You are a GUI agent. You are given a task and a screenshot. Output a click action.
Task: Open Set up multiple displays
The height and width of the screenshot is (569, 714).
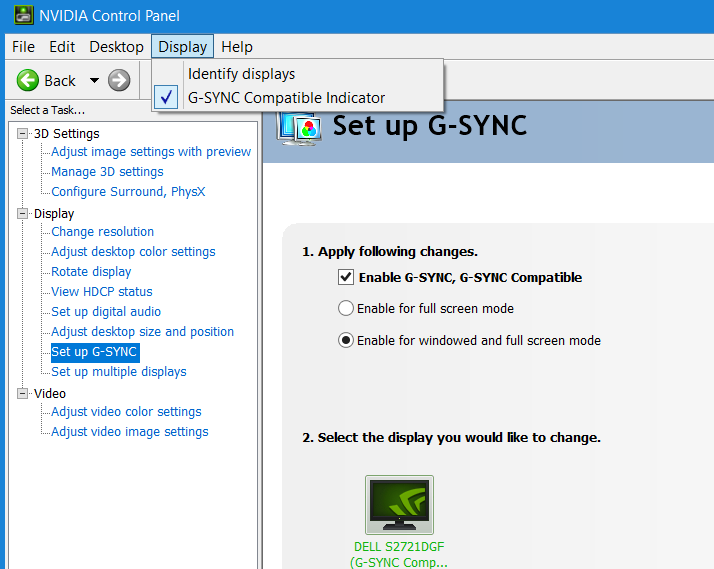point(118,372)
